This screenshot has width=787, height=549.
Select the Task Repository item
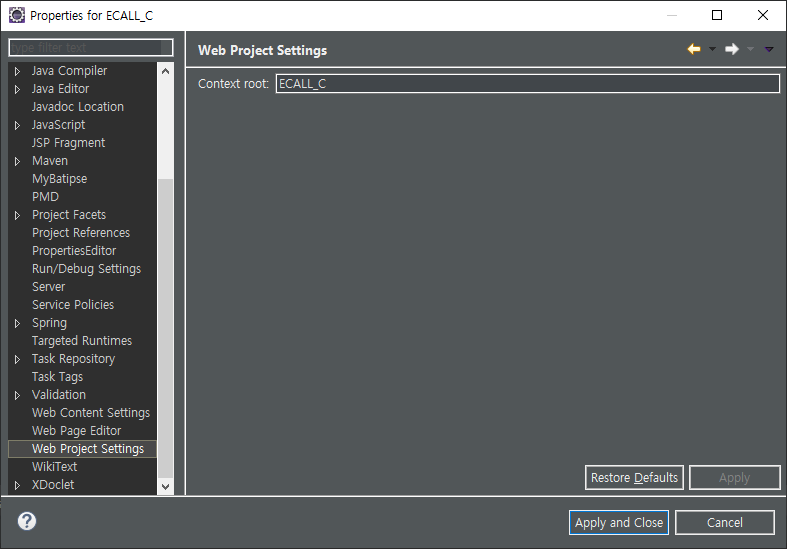point(73,359)
